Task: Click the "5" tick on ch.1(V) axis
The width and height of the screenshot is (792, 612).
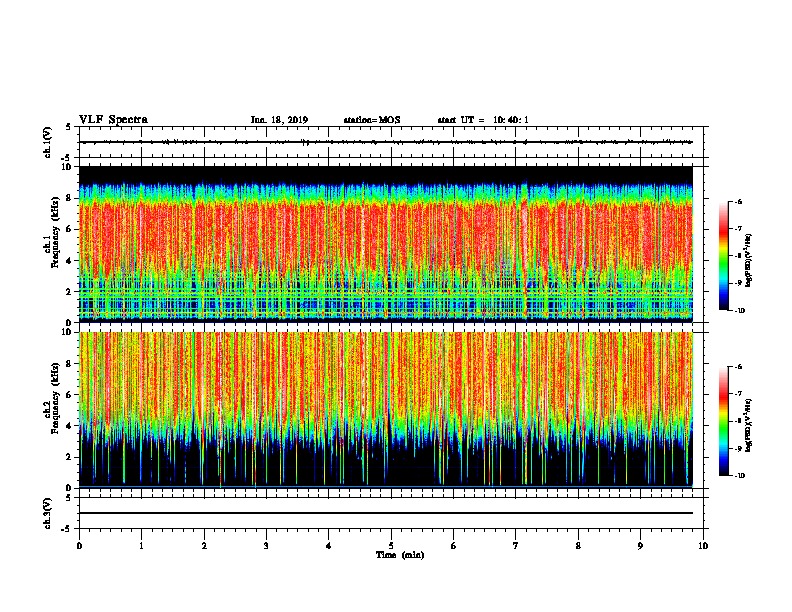Action: [69, 127]
